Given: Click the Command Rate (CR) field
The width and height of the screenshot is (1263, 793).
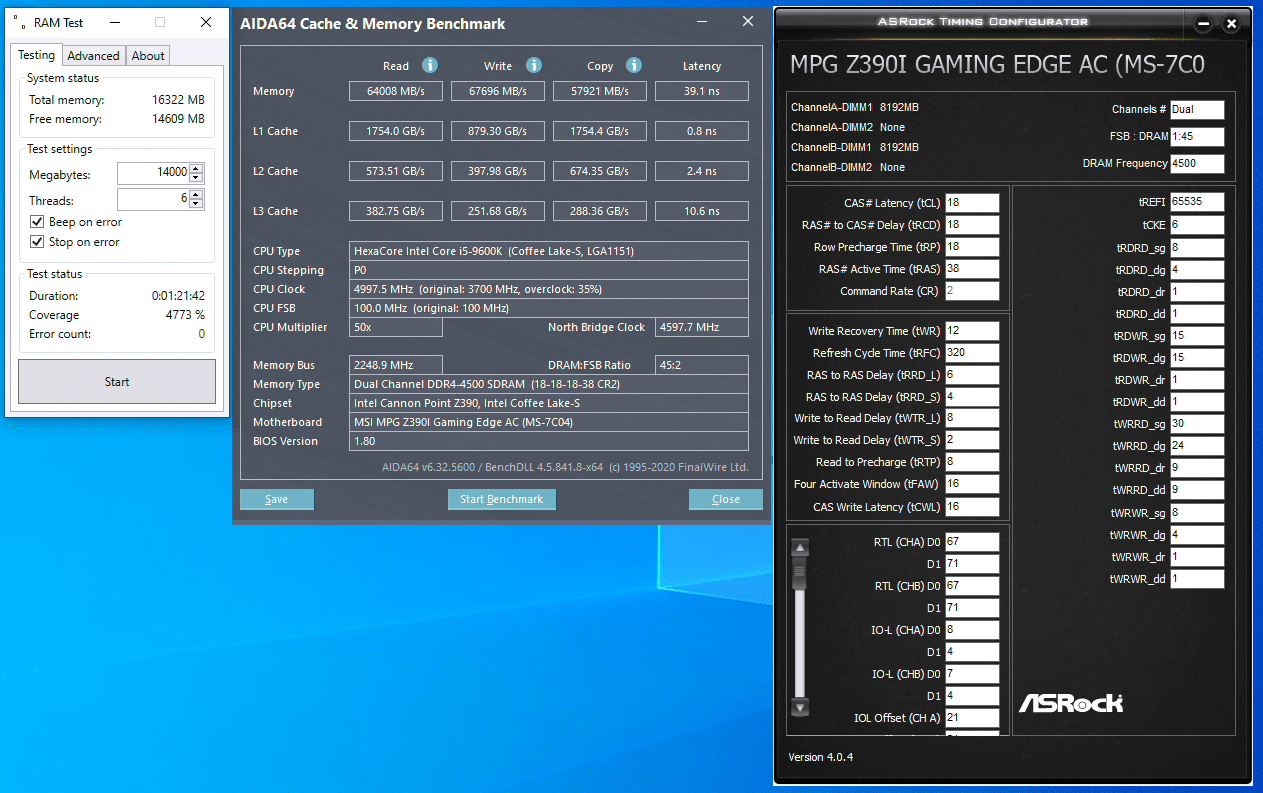Looking at the screenshot, I should pos(972,291).
